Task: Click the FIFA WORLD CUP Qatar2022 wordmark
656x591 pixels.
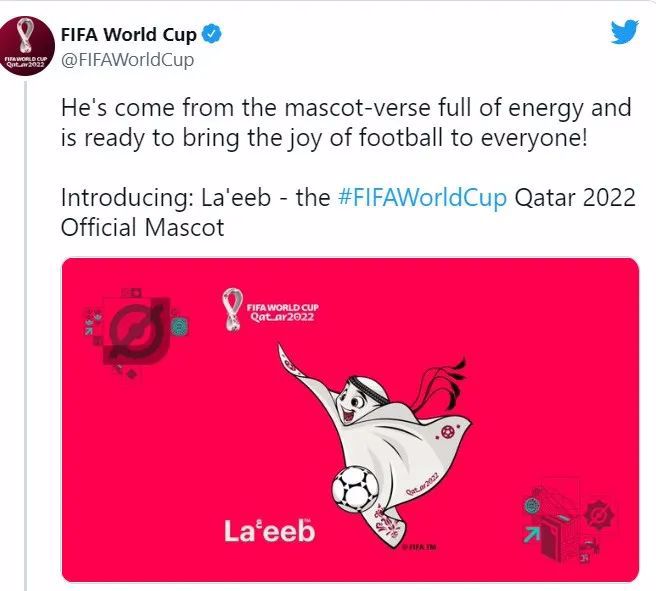Action: pyautogui.click(x=283, y=312)
